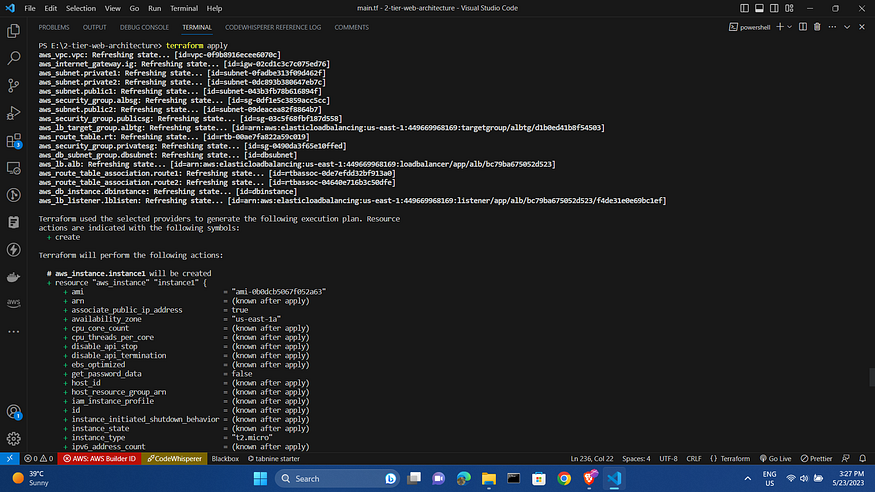The image size is (875, 492).
Task: Switch to Debug Console tab
Action: [144, 27]
